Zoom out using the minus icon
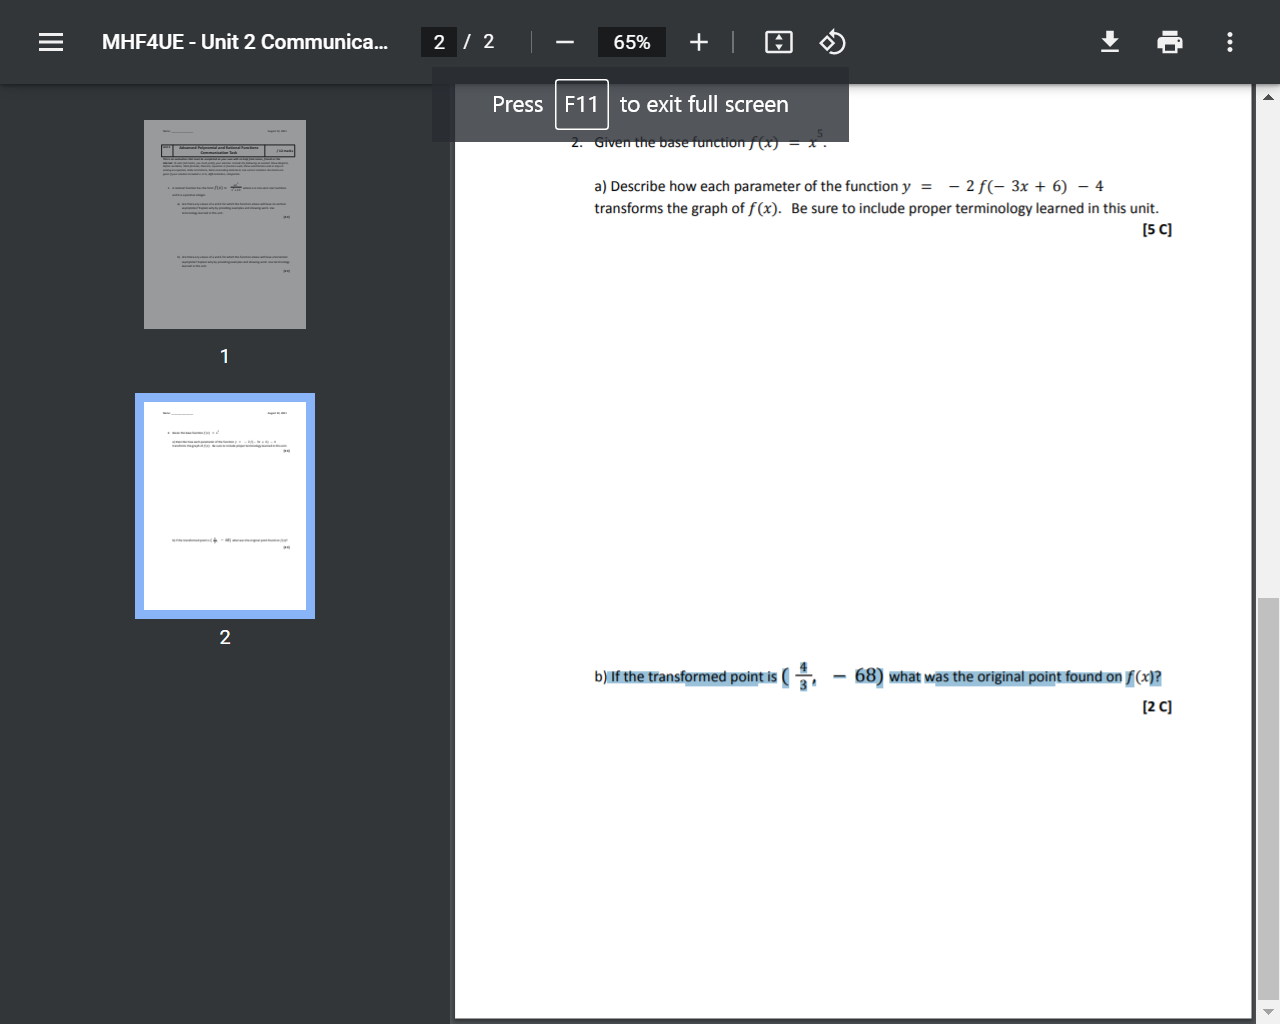 tap(564, 42)
